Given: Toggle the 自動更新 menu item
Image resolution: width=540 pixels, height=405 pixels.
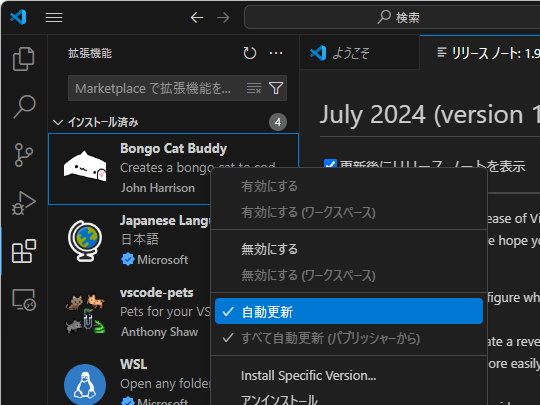Looking at the screenshot, I should coord(349,311).
